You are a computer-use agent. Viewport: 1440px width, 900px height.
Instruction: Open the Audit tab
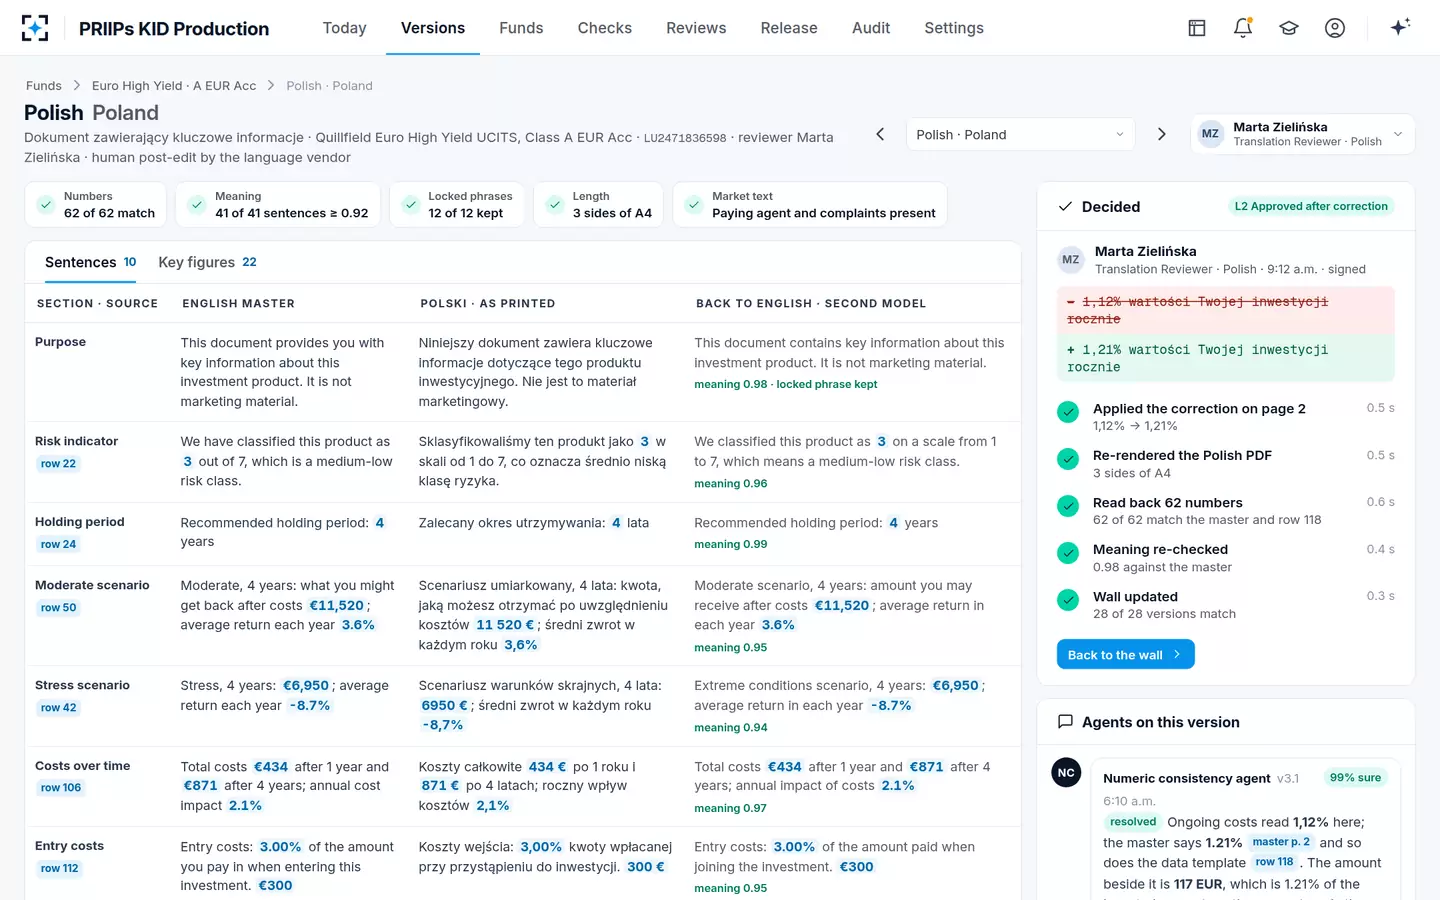871,28
